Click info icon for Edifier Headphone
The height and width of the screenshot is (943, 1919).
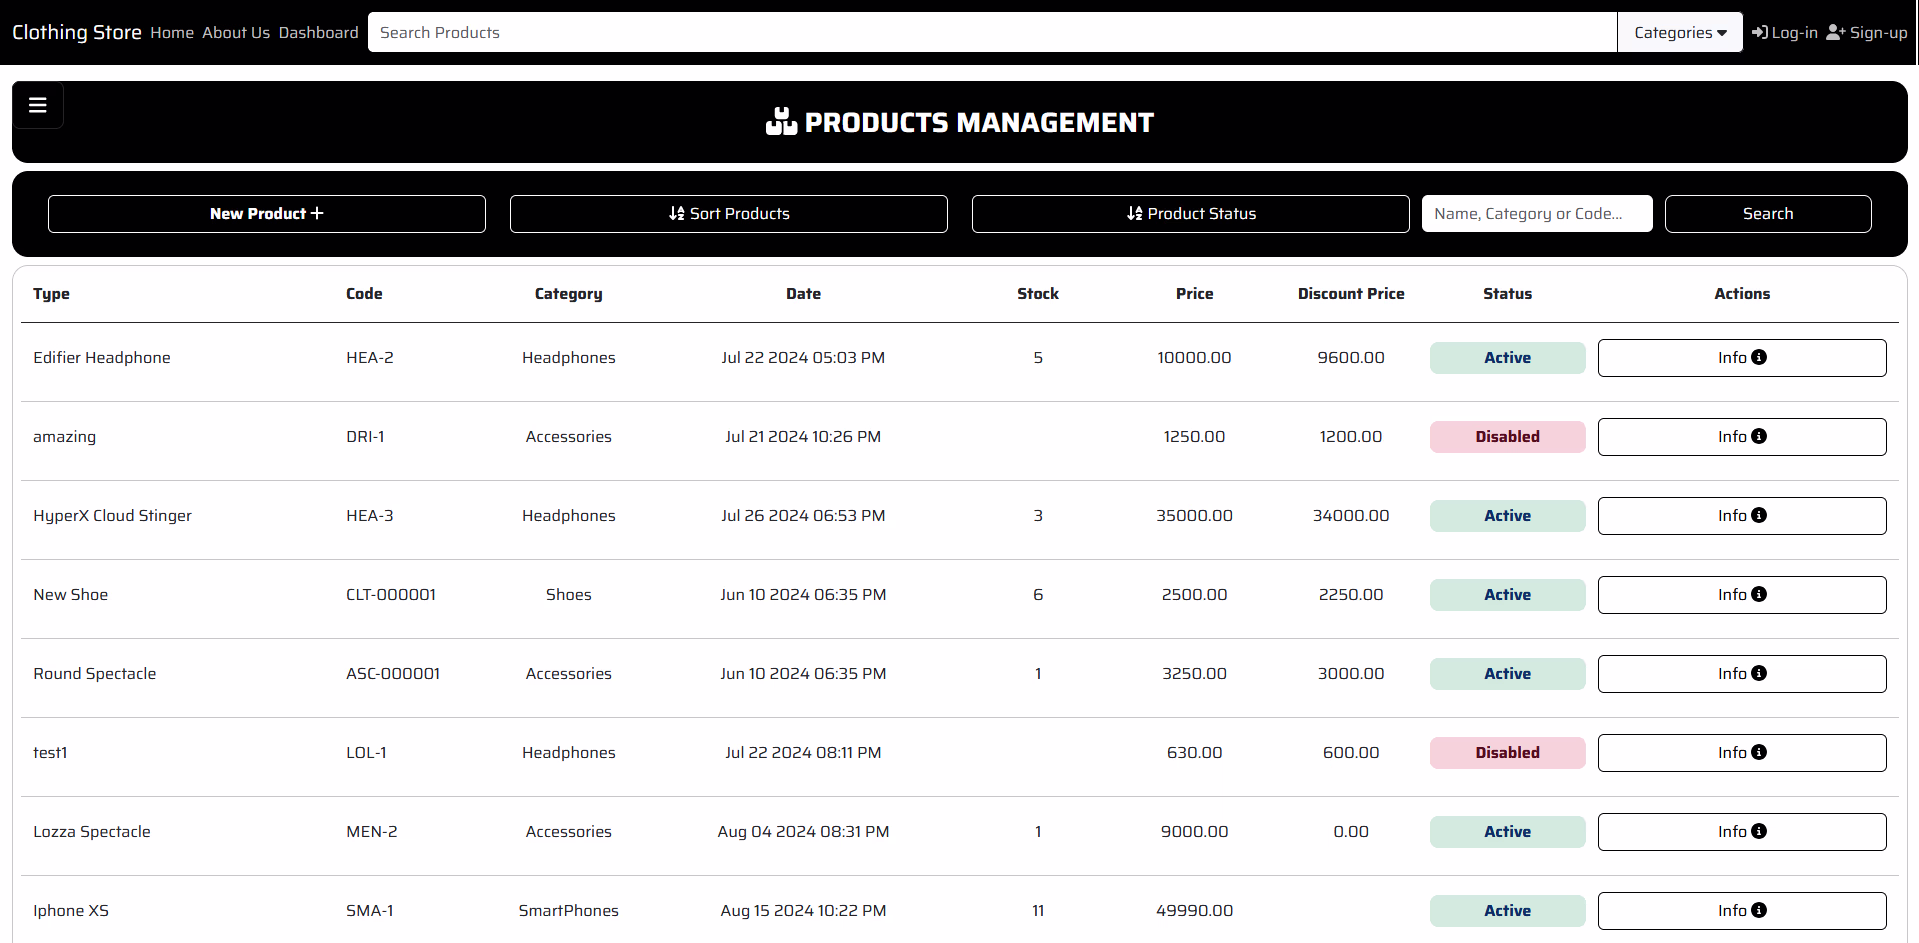click(x=1759, y=357)
